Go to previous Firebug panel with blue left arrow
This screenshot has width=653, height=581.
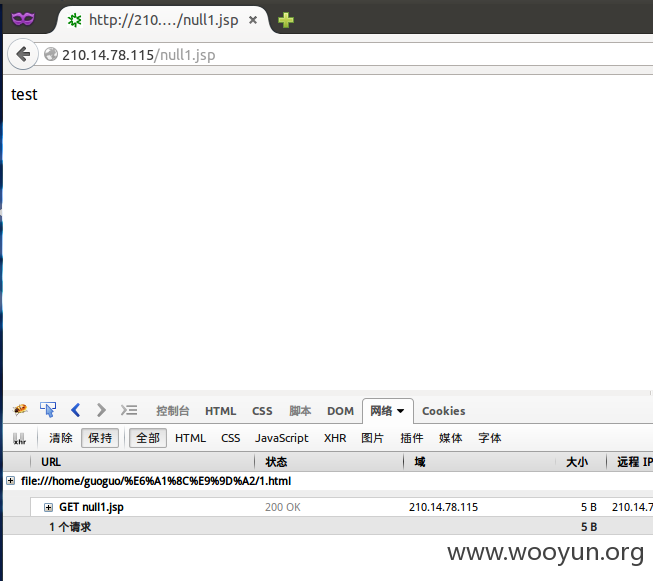point(75,410)
